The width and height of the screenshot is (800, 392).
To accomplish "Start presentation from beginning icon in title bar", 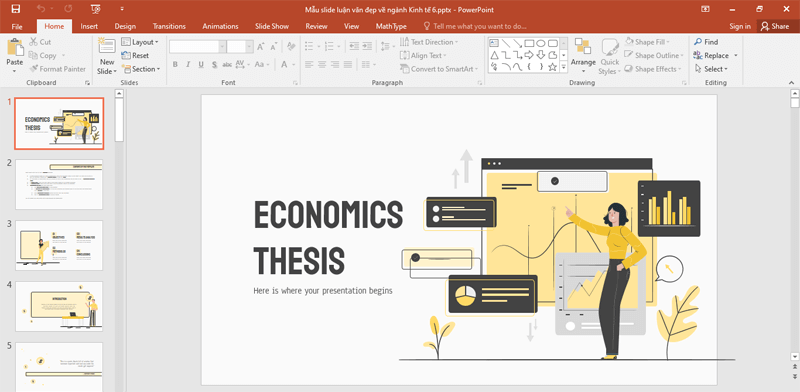I will 94,9.
